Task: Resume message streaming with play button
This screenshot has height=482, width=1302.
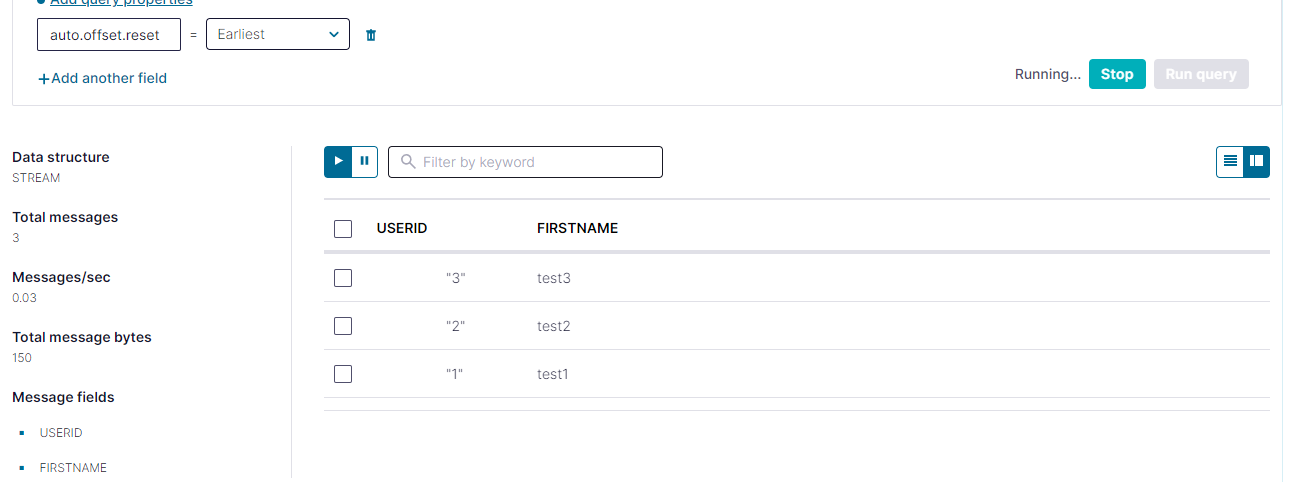Action: 338,161
